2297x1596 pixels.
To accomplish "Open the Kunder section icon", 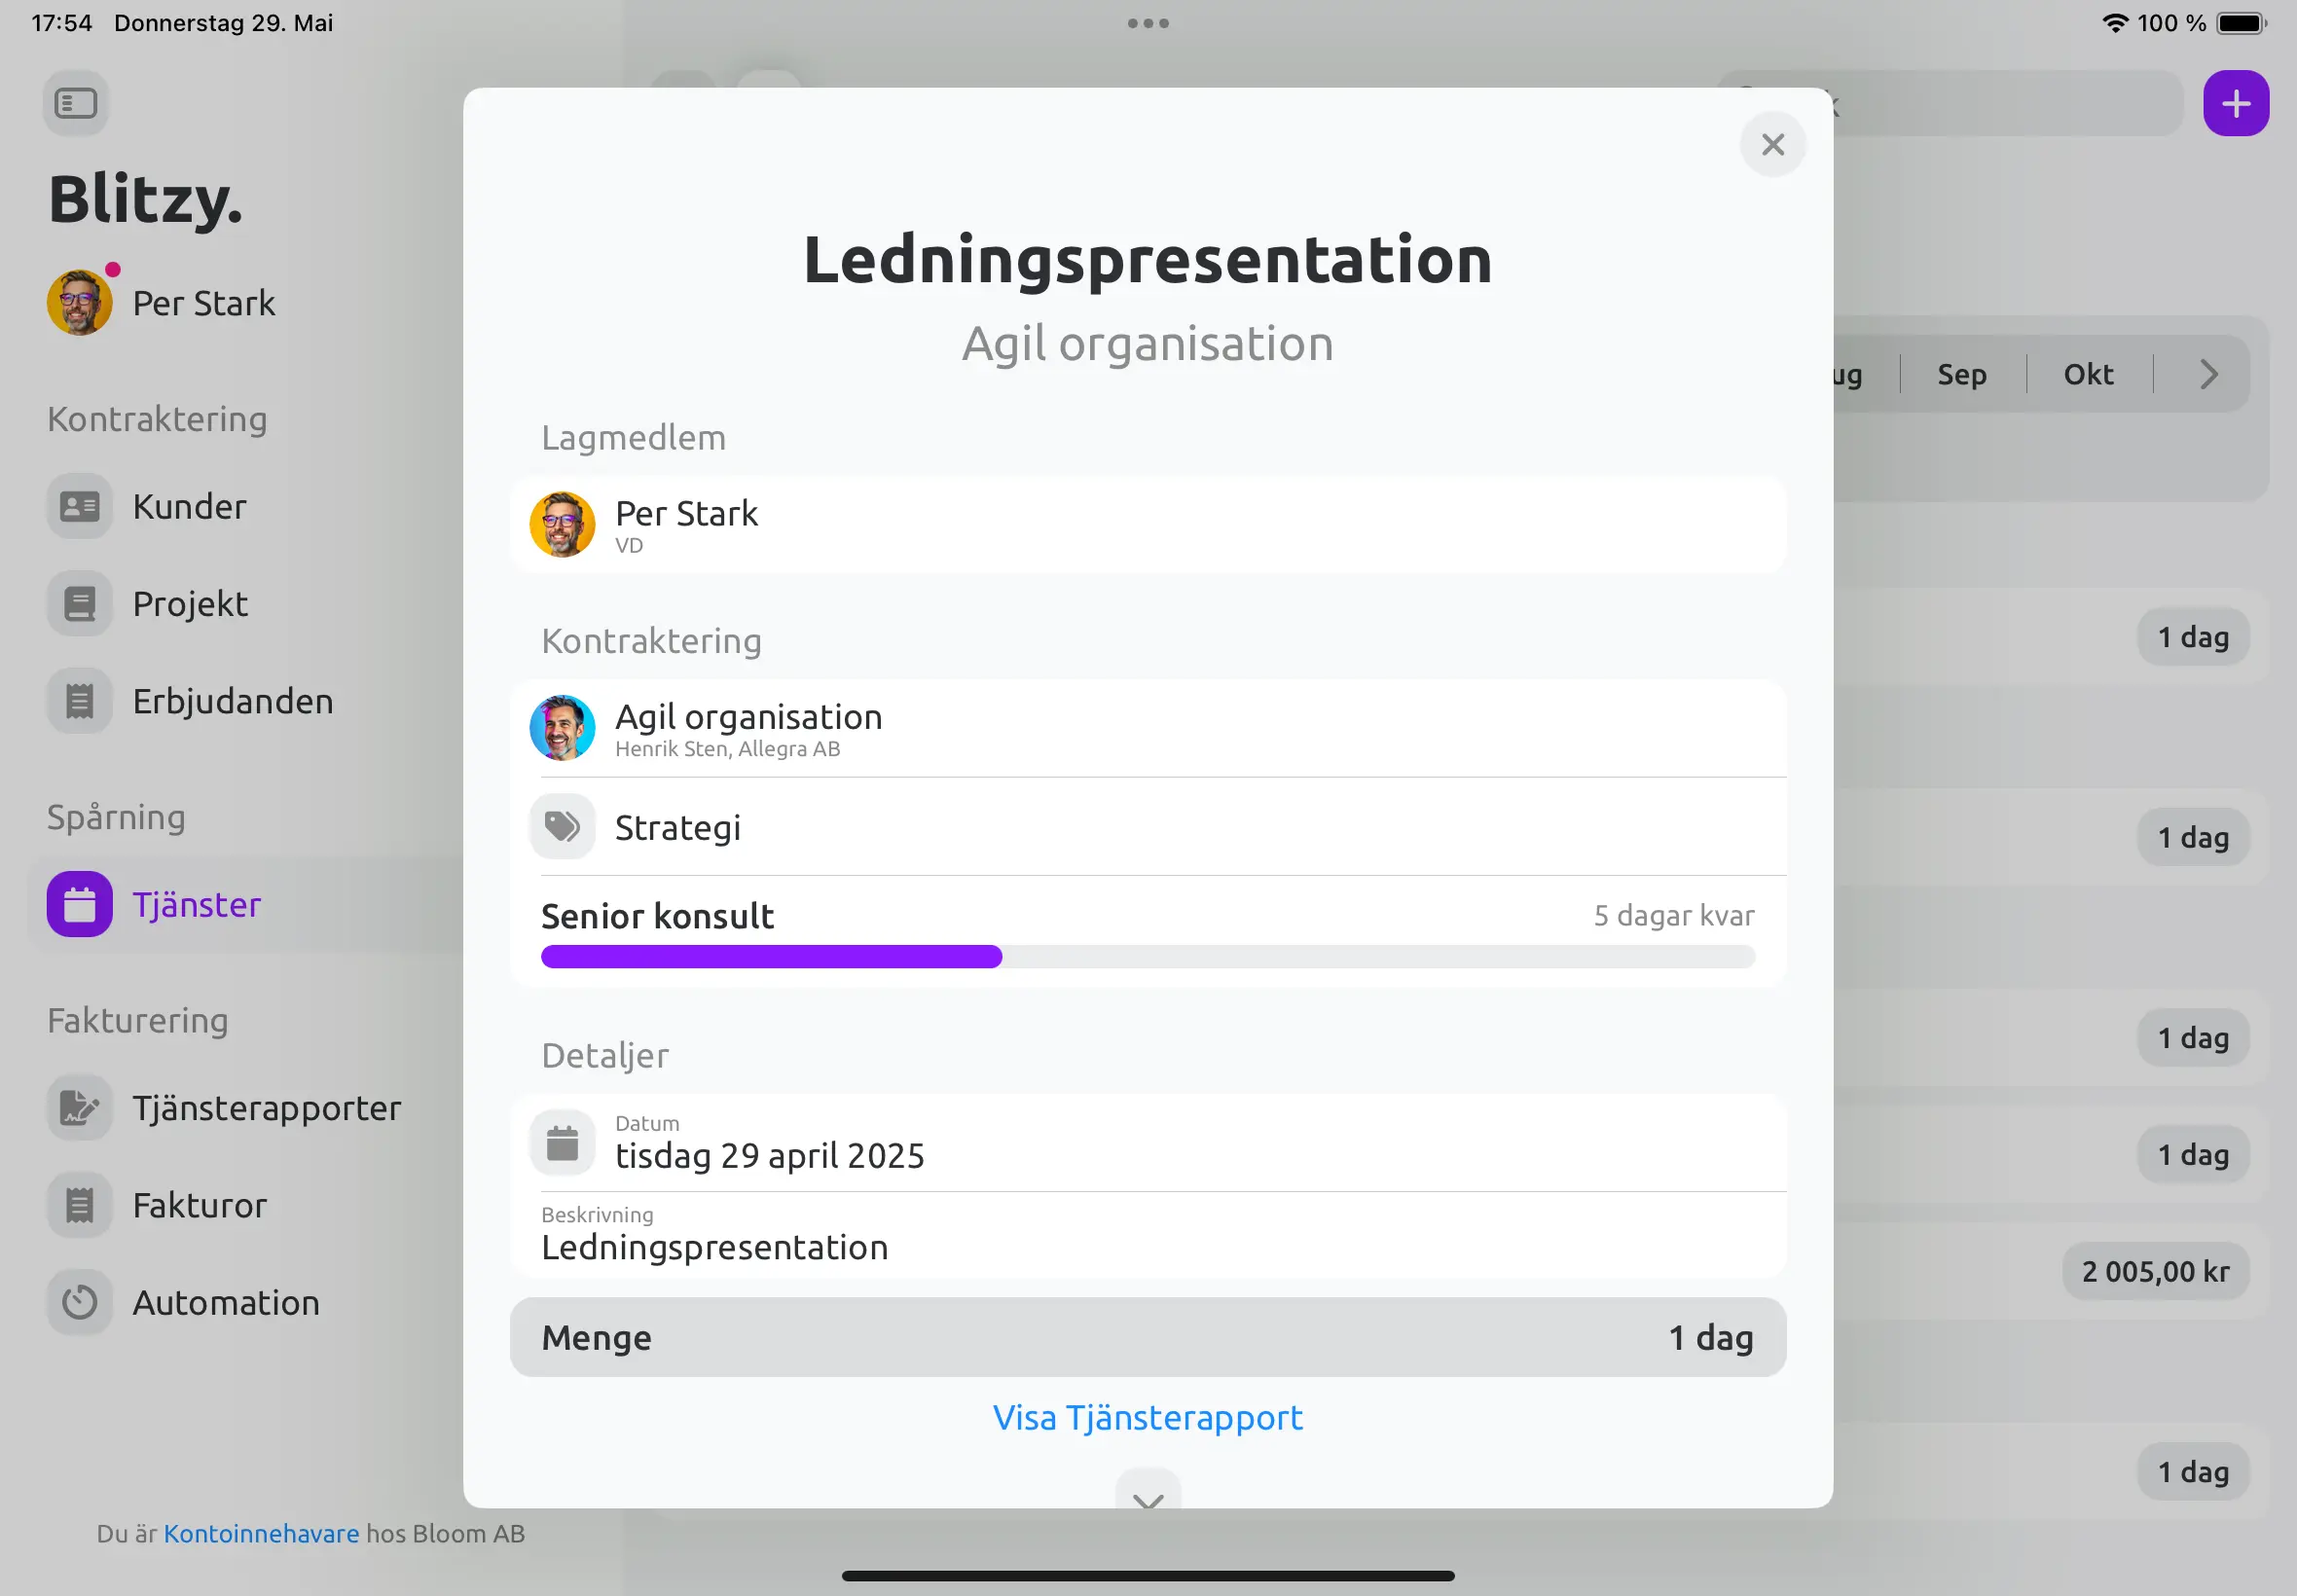I will pos(80,506).
